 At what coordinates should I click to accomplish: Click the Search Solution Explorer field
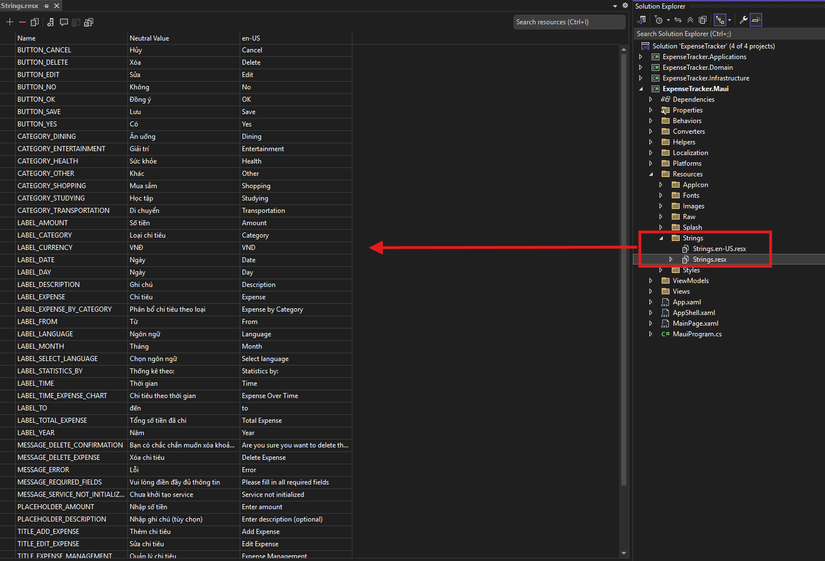click(729, 34)
